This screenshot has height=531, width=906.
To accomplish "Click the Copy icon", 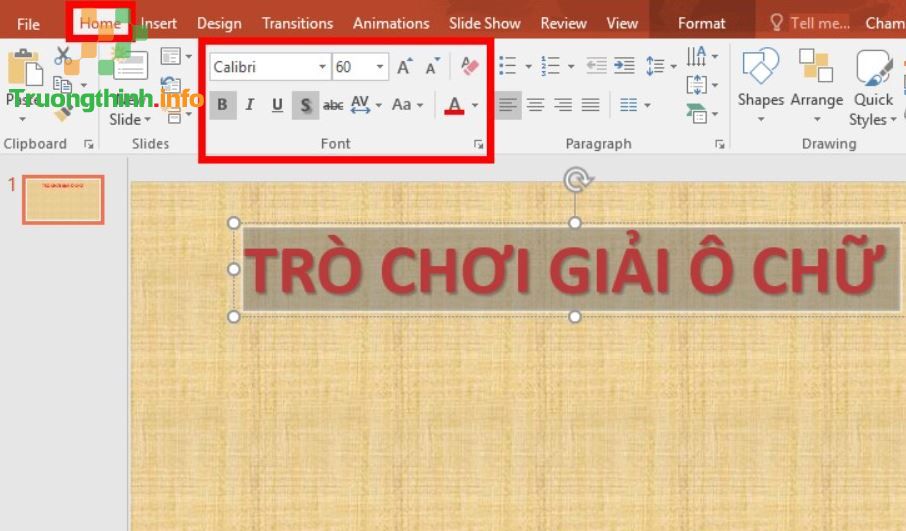I will pyautogui.click(x=62, y=85).
